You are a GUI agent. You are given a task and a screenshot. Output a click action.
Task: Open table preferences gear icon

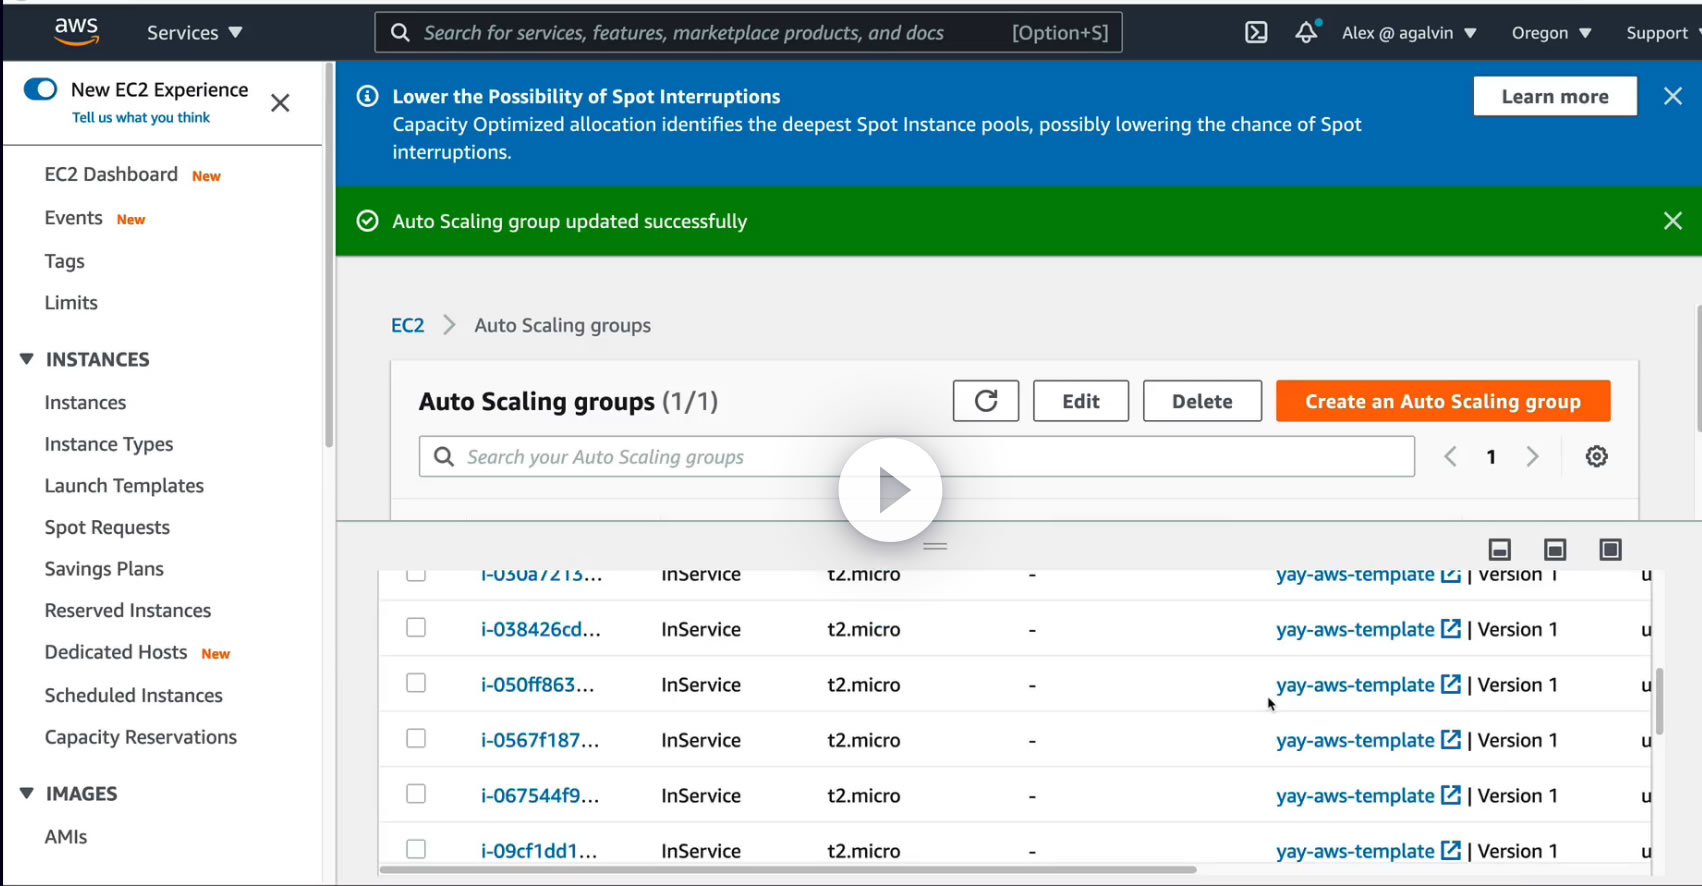point(1596,457)
